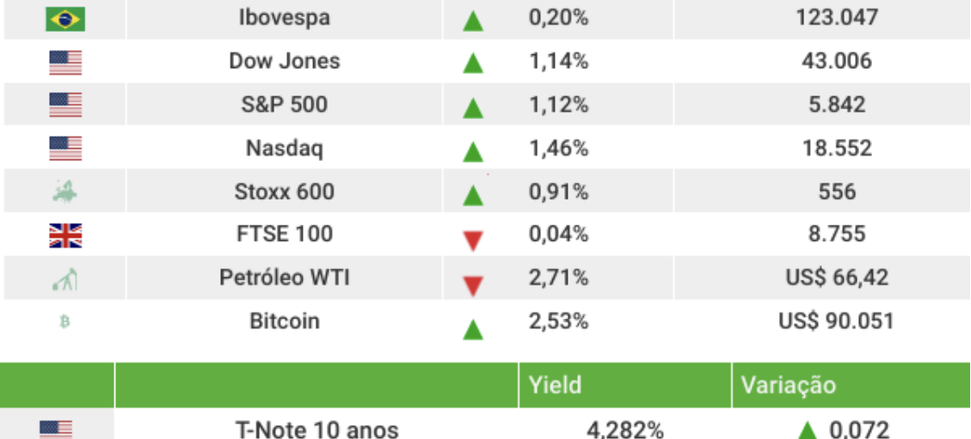This screenshot has width=971, height=439.
Task: Click the green up arrow for Ibovespa
Action: (x=473, y=20)
